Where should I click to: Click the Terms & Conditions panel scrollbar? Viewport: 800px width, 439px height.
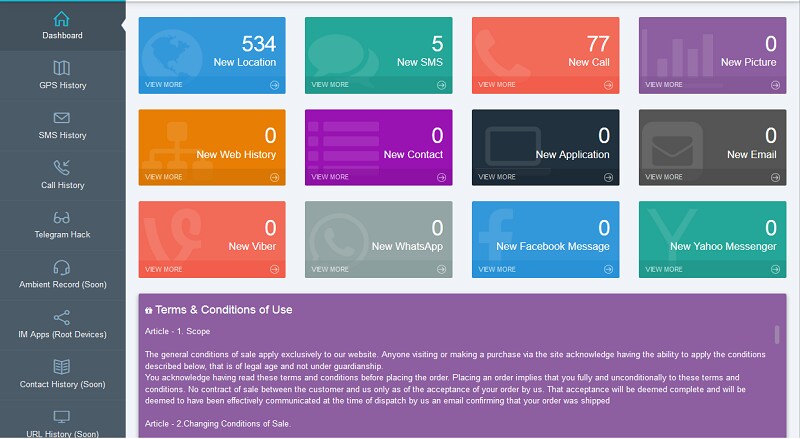777,334
